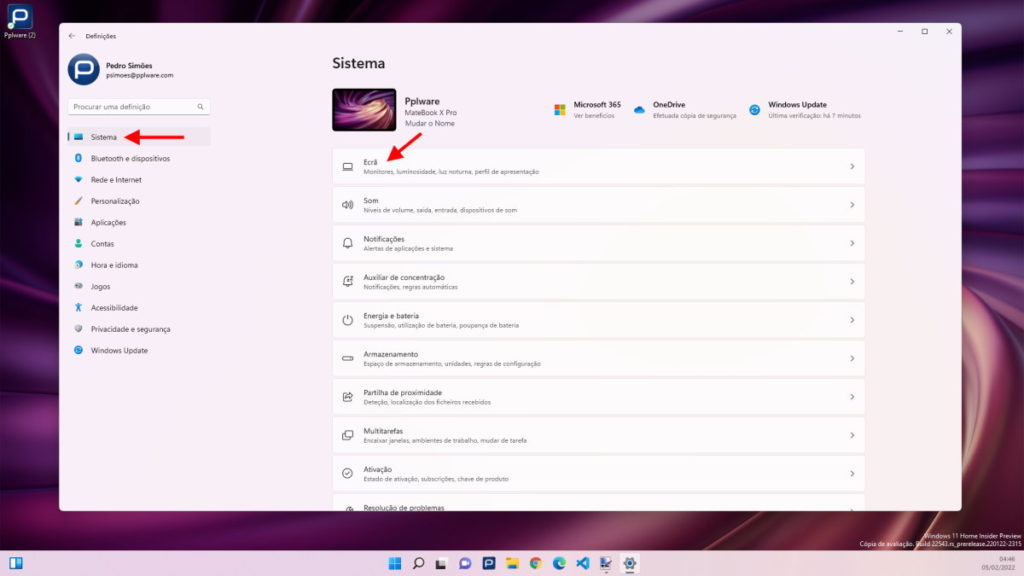Expand the Armazenamento row chevron
The image size is (1024, 576).
click(x=851, y=358)
